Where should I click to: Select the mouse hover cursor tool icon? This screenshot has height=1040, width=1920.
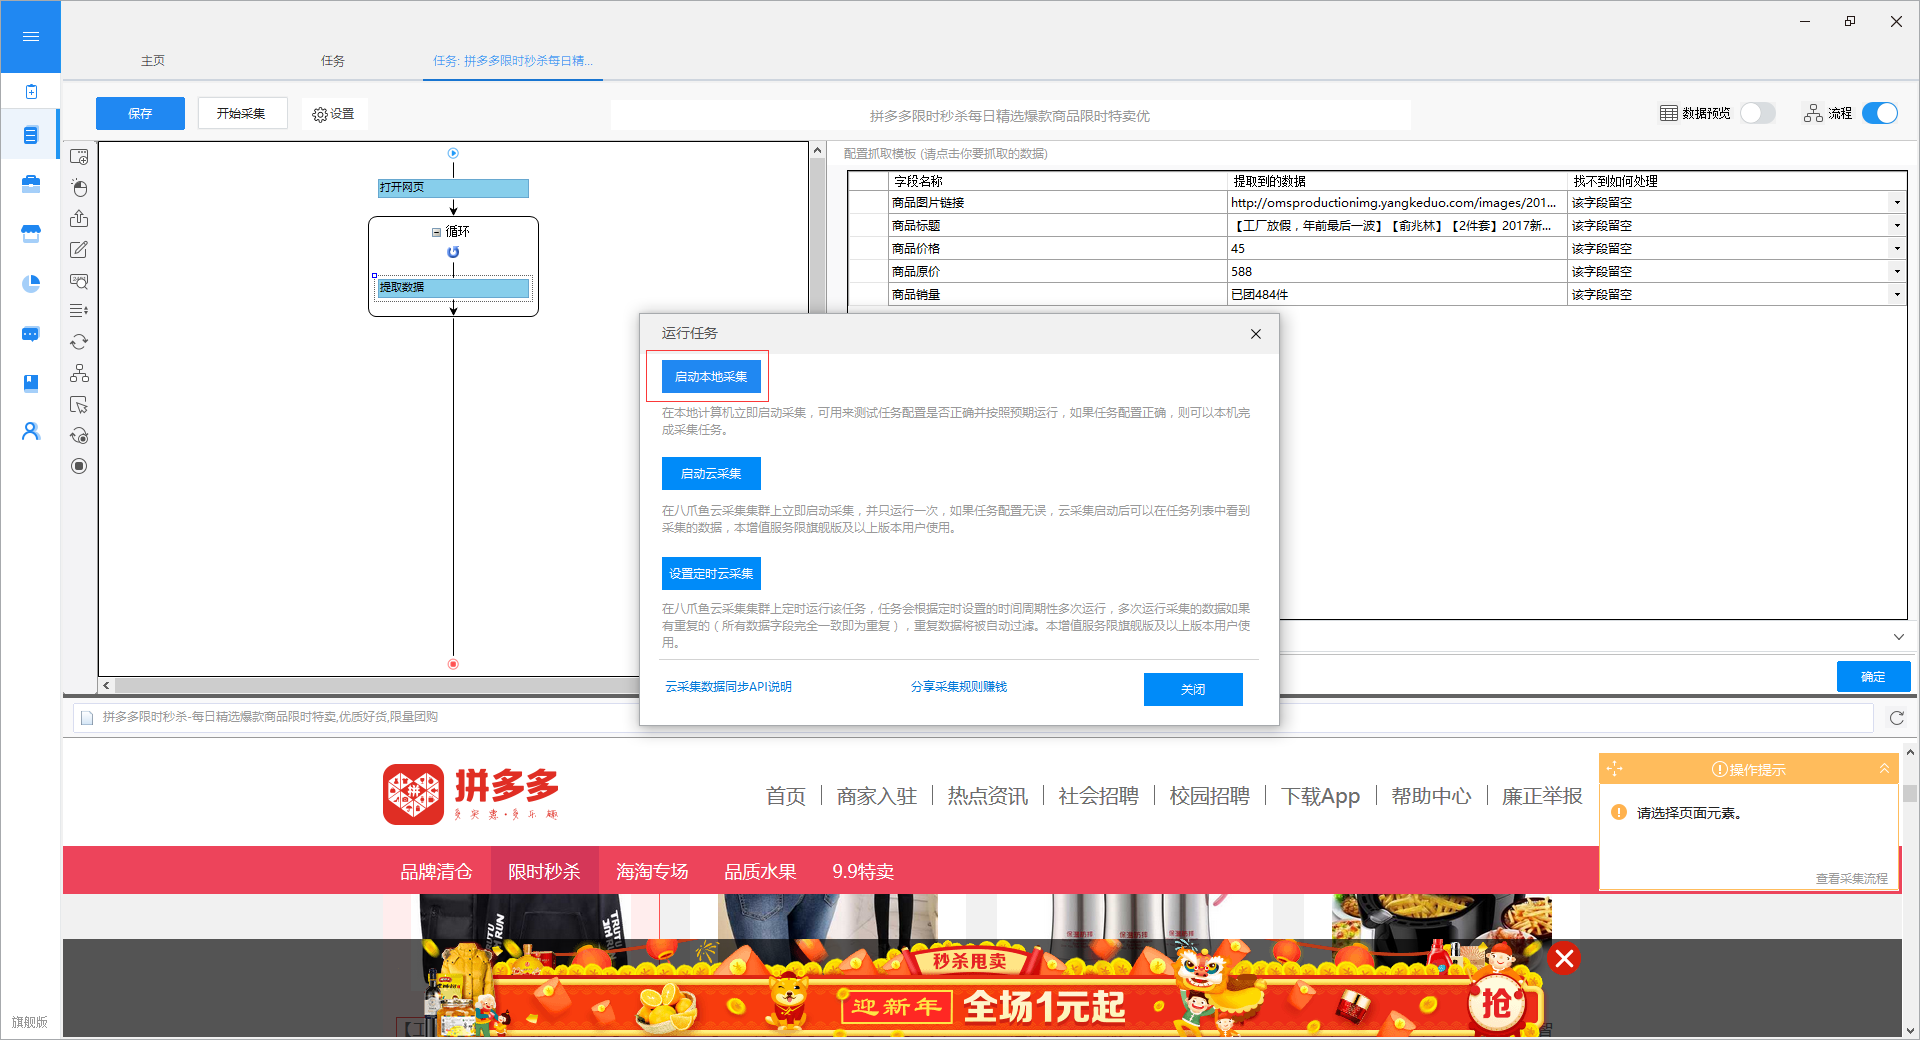pyautogui.click(x=79, y=405)
